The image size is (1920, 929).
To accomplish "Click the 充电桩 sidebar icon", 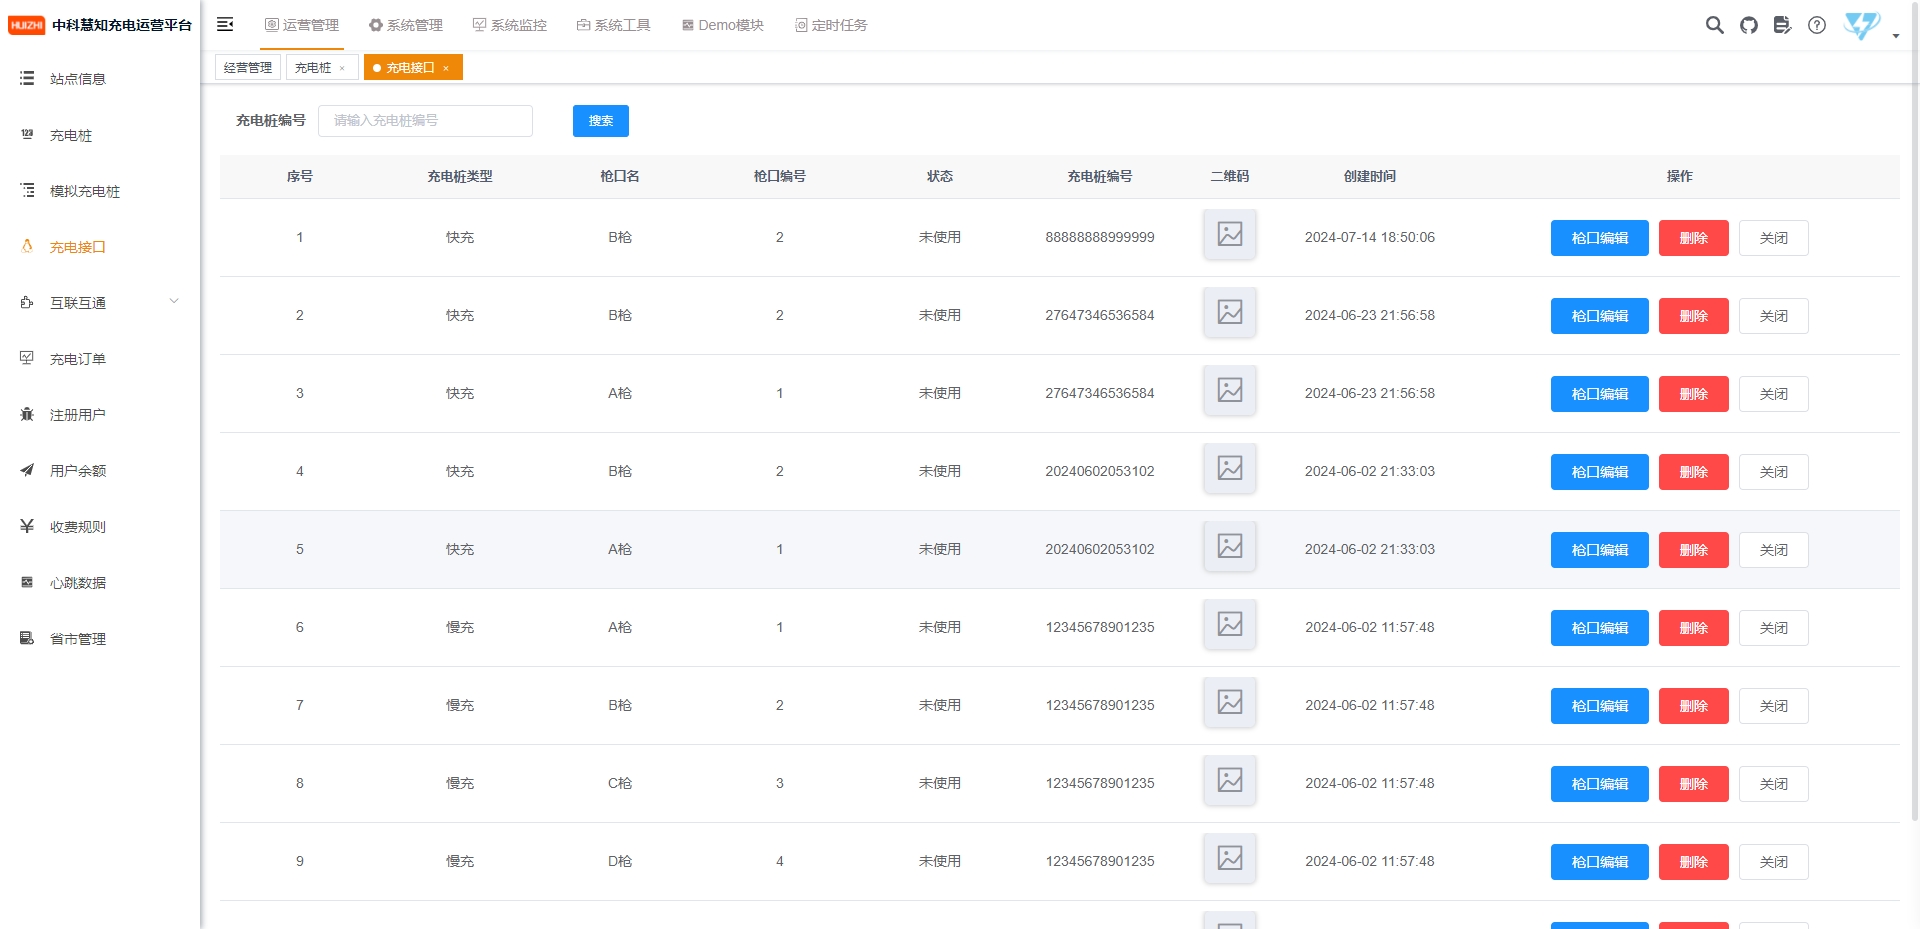I will click(27, 134).
